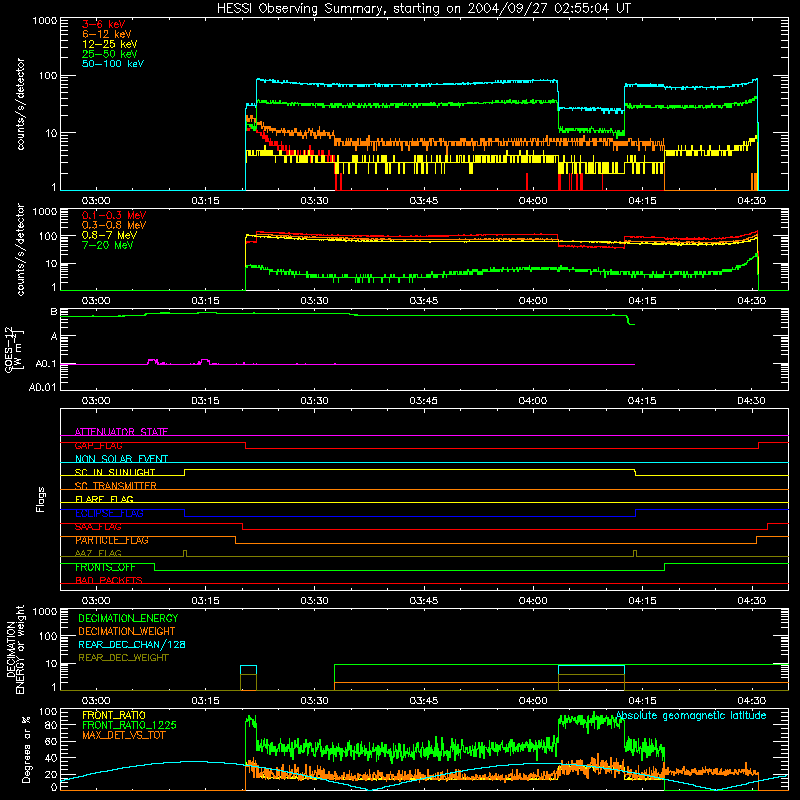Click the HESSI Observing Summary title
The width and height of the screenshot is (800, 800).
click(x=424, y=9)
